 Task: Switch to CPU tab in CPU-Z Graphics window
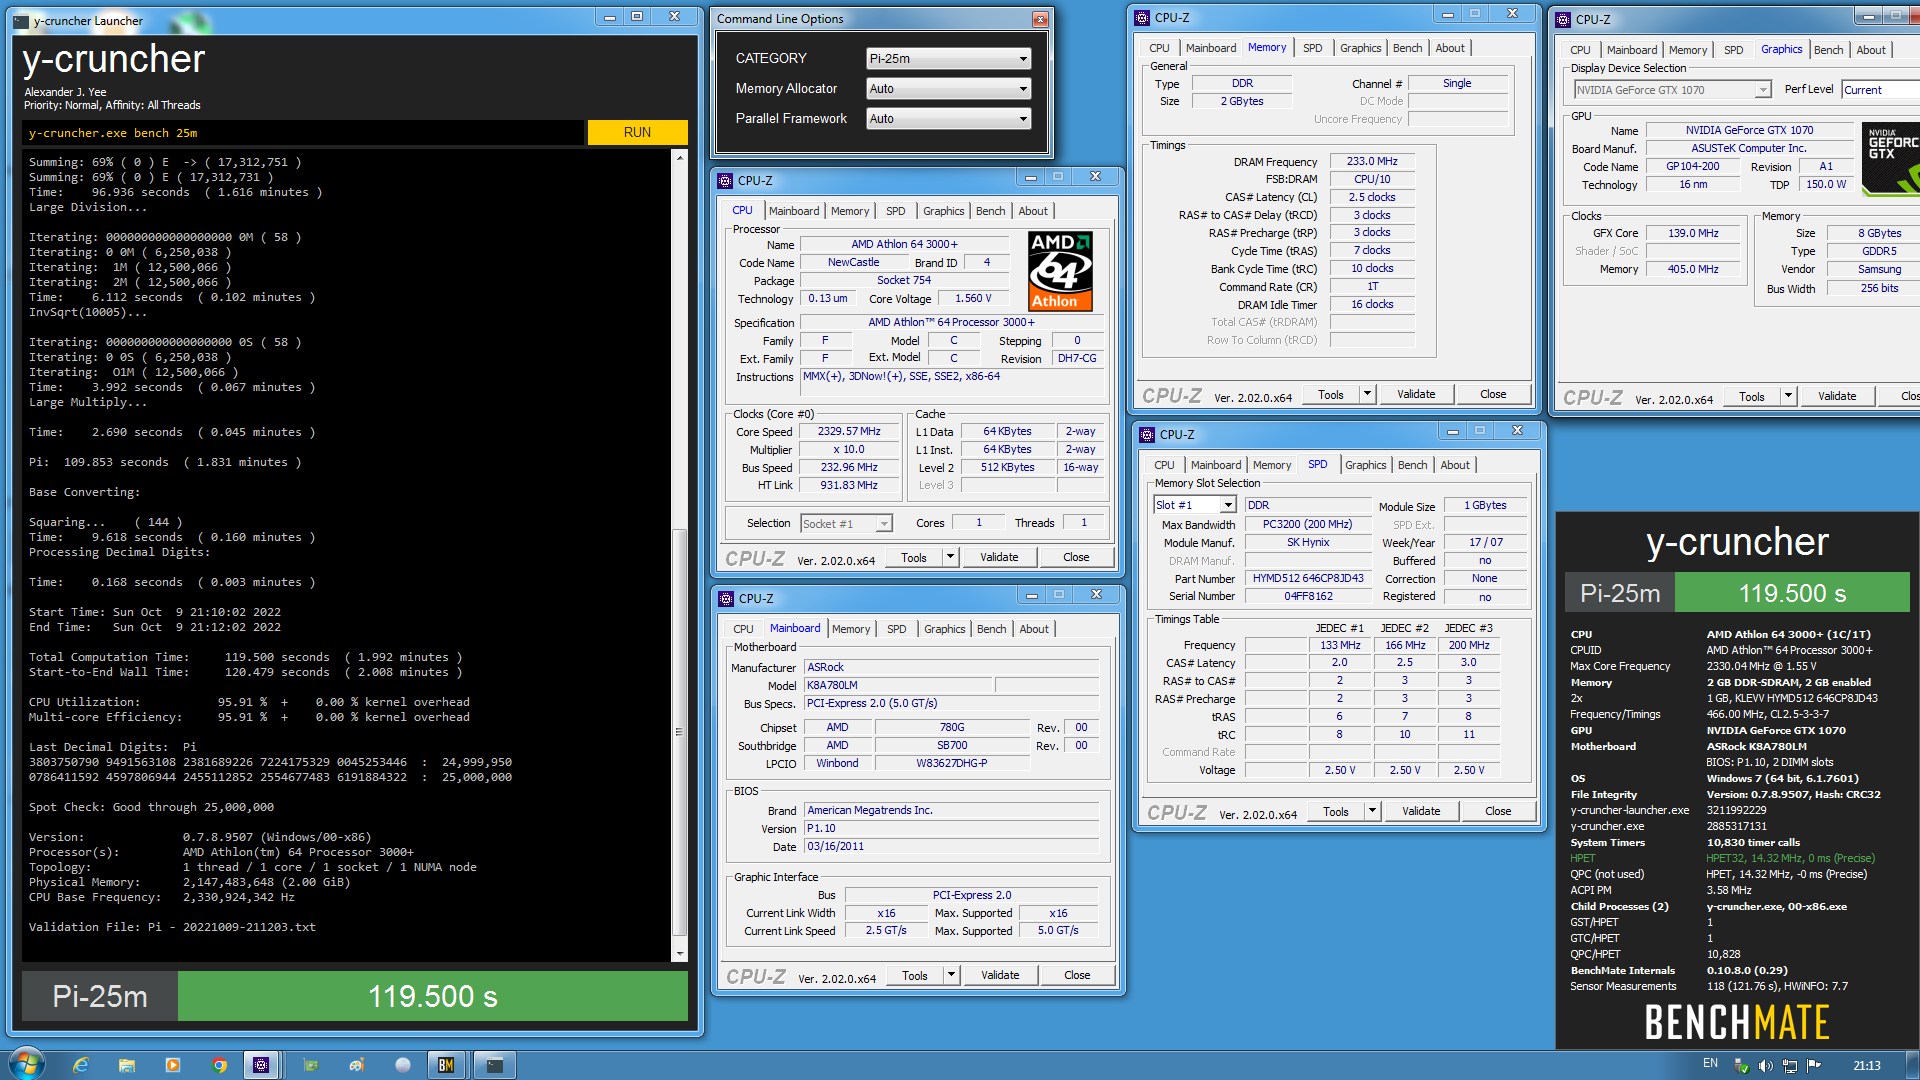[x=1580, y=50]
